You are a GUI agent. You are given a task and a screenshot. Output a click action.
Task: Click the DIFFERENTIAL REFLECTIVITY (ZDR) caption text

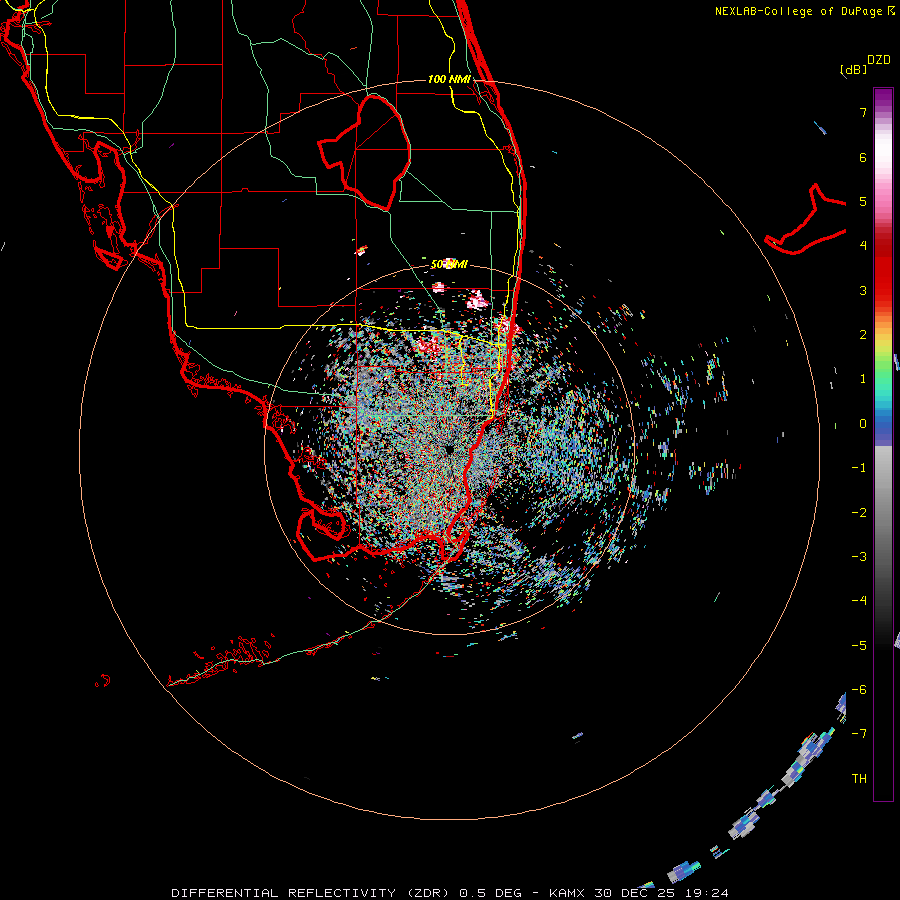pos(313,893)
